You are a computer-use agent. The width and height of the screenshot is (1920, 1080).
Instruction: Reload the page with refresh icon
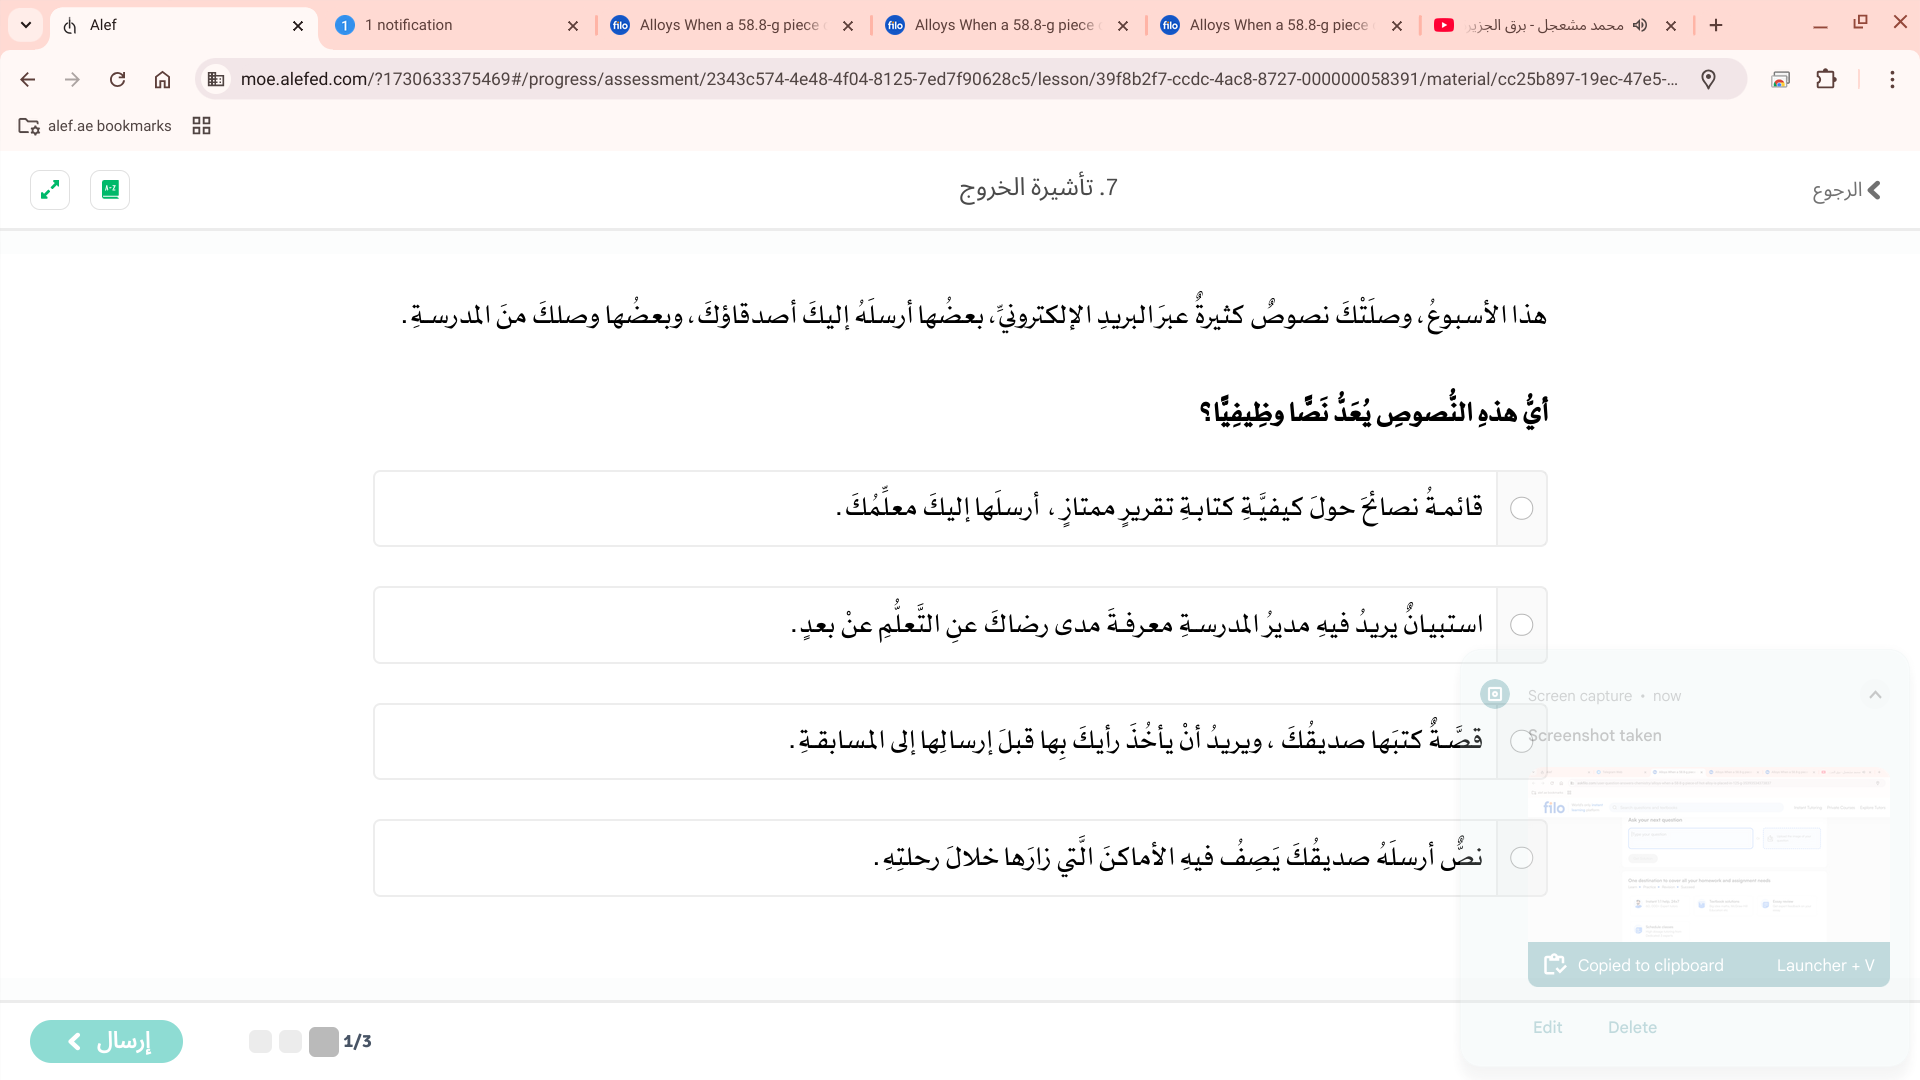tap(117, 79)
